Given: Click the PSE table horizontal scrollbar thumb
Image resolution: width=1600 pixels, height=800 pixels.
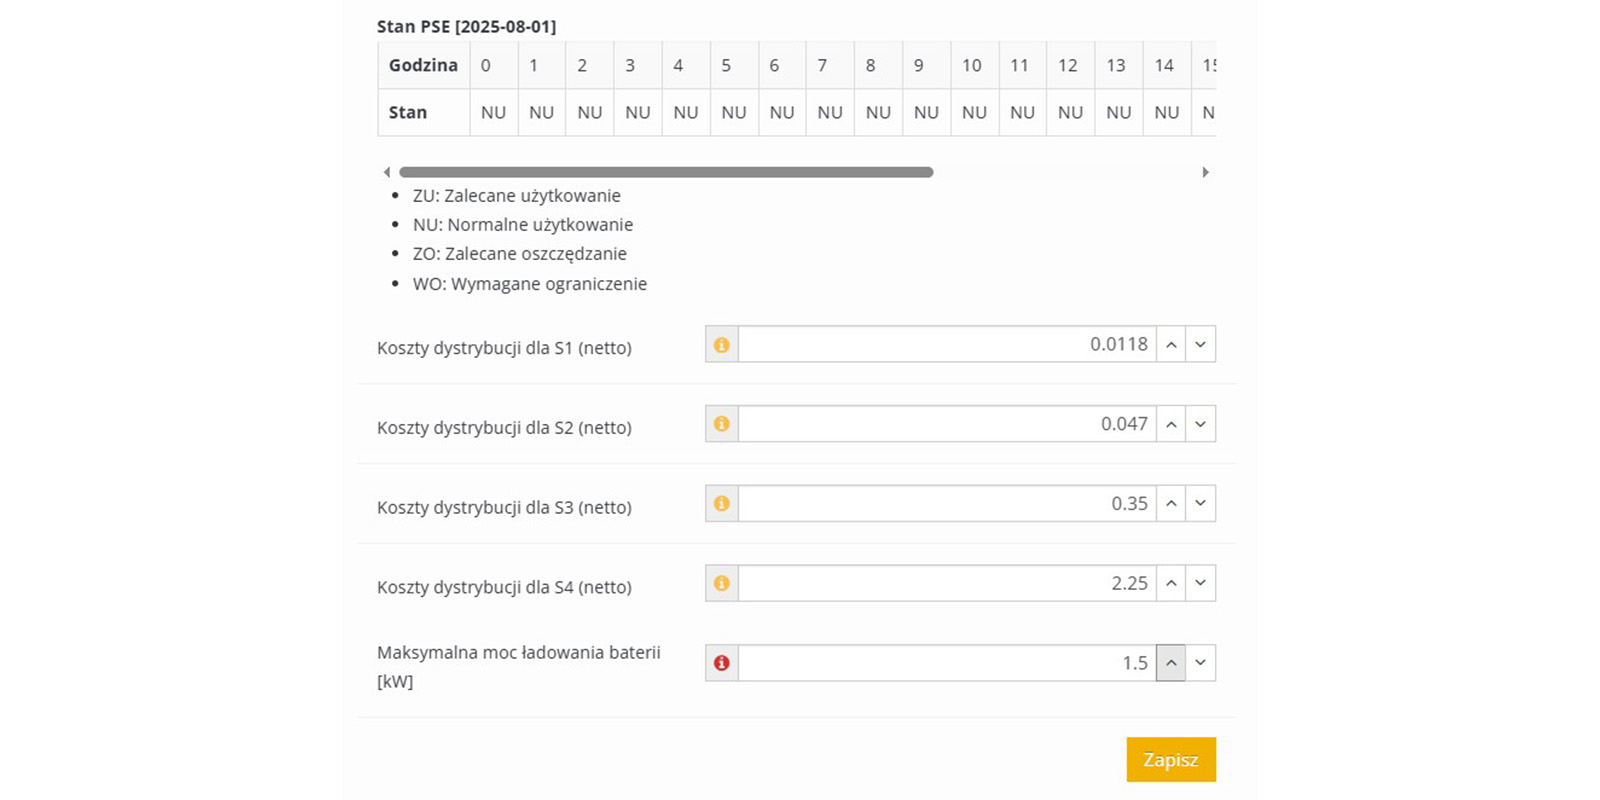Looking at the screenshot, I should (x=666, y=172).
